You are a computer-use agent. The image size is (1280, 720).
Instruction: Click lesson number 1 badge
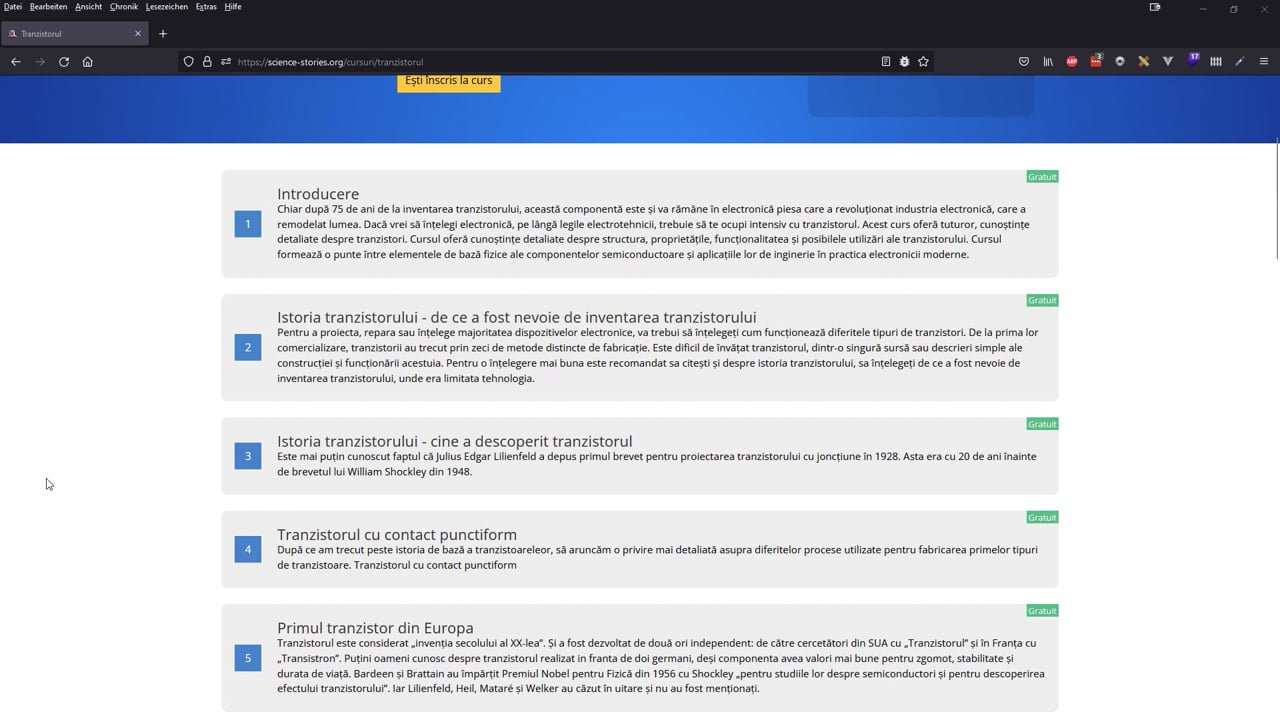[248, 224]
